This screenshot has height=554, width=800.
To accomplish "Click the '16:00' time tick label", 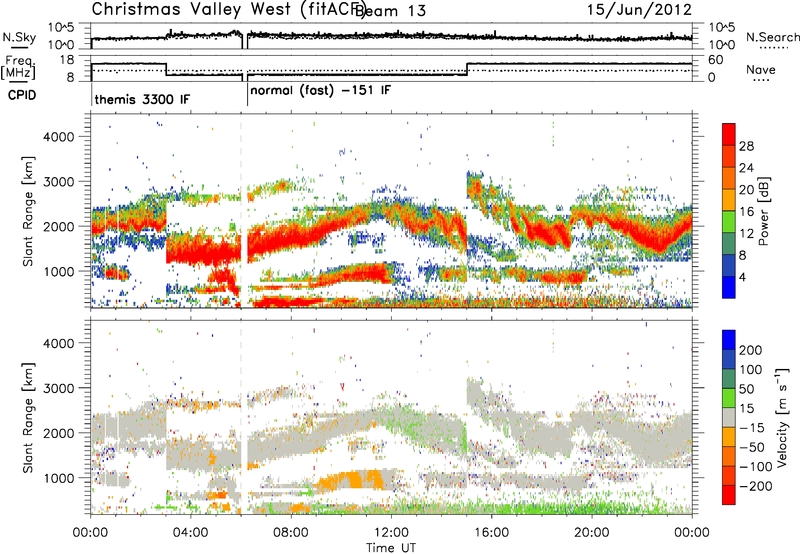I will 491,533.
